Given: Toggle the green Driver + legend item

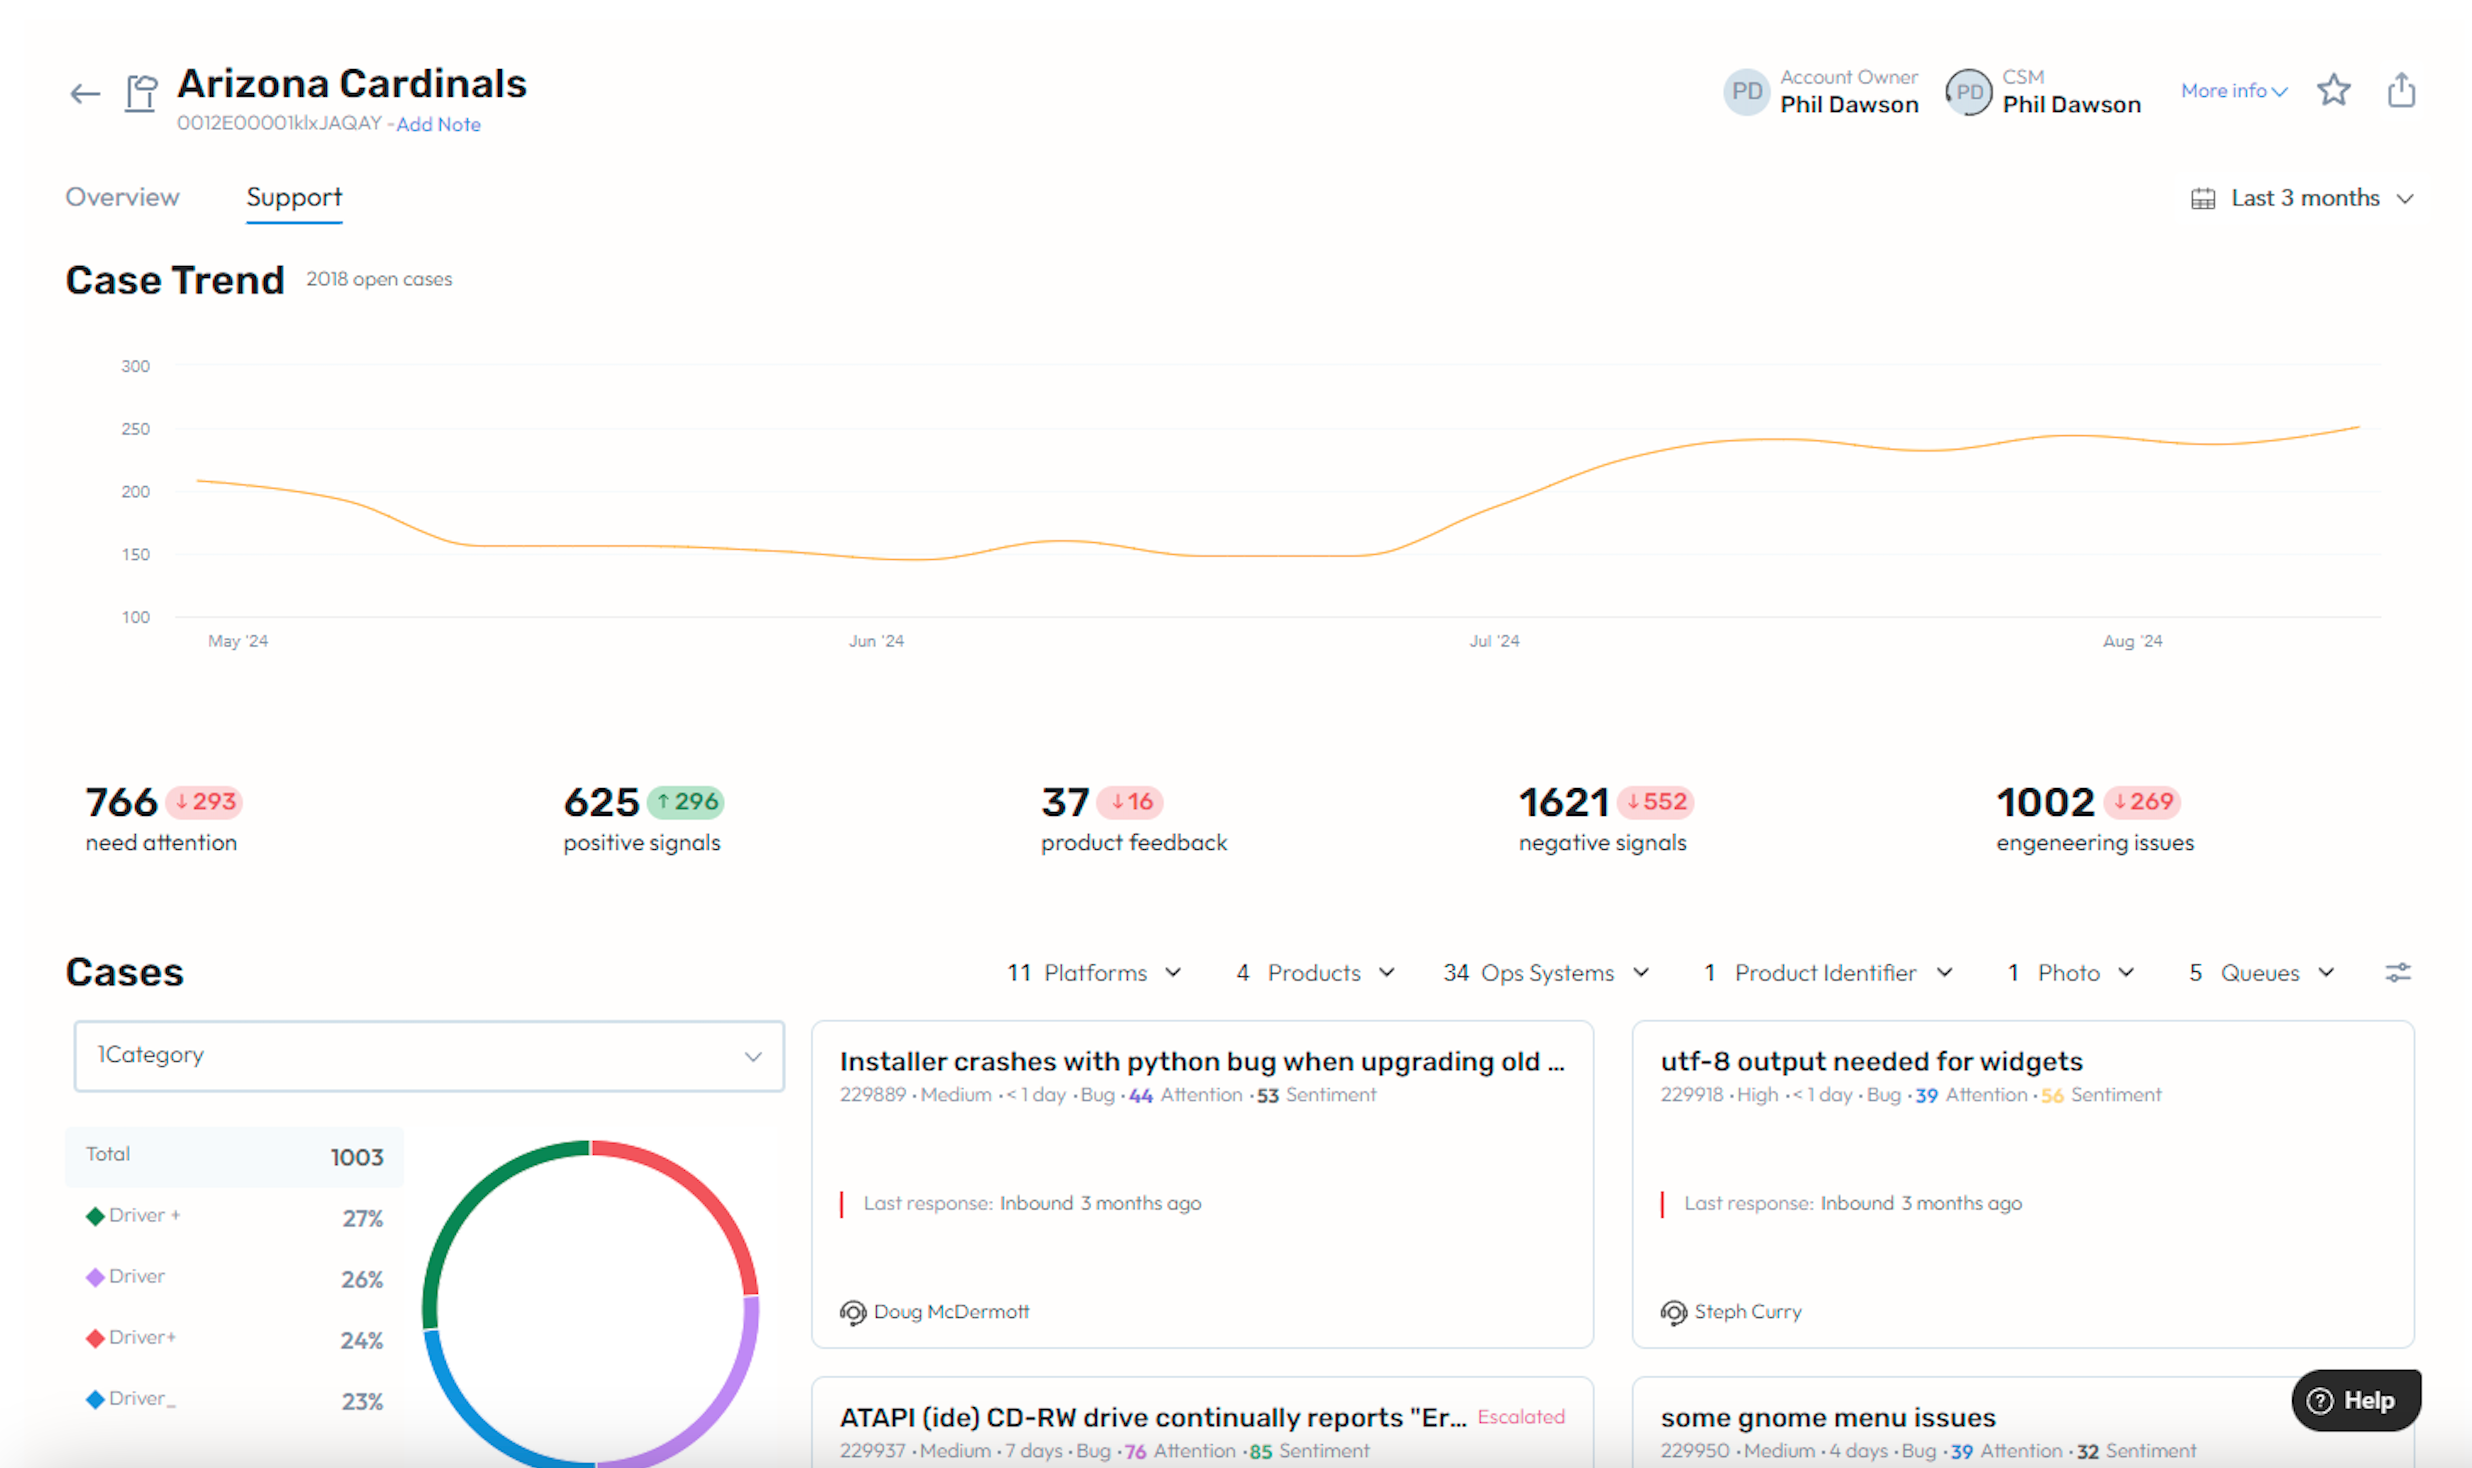Looking at the screenshot, I should [x=134, y=1216].
